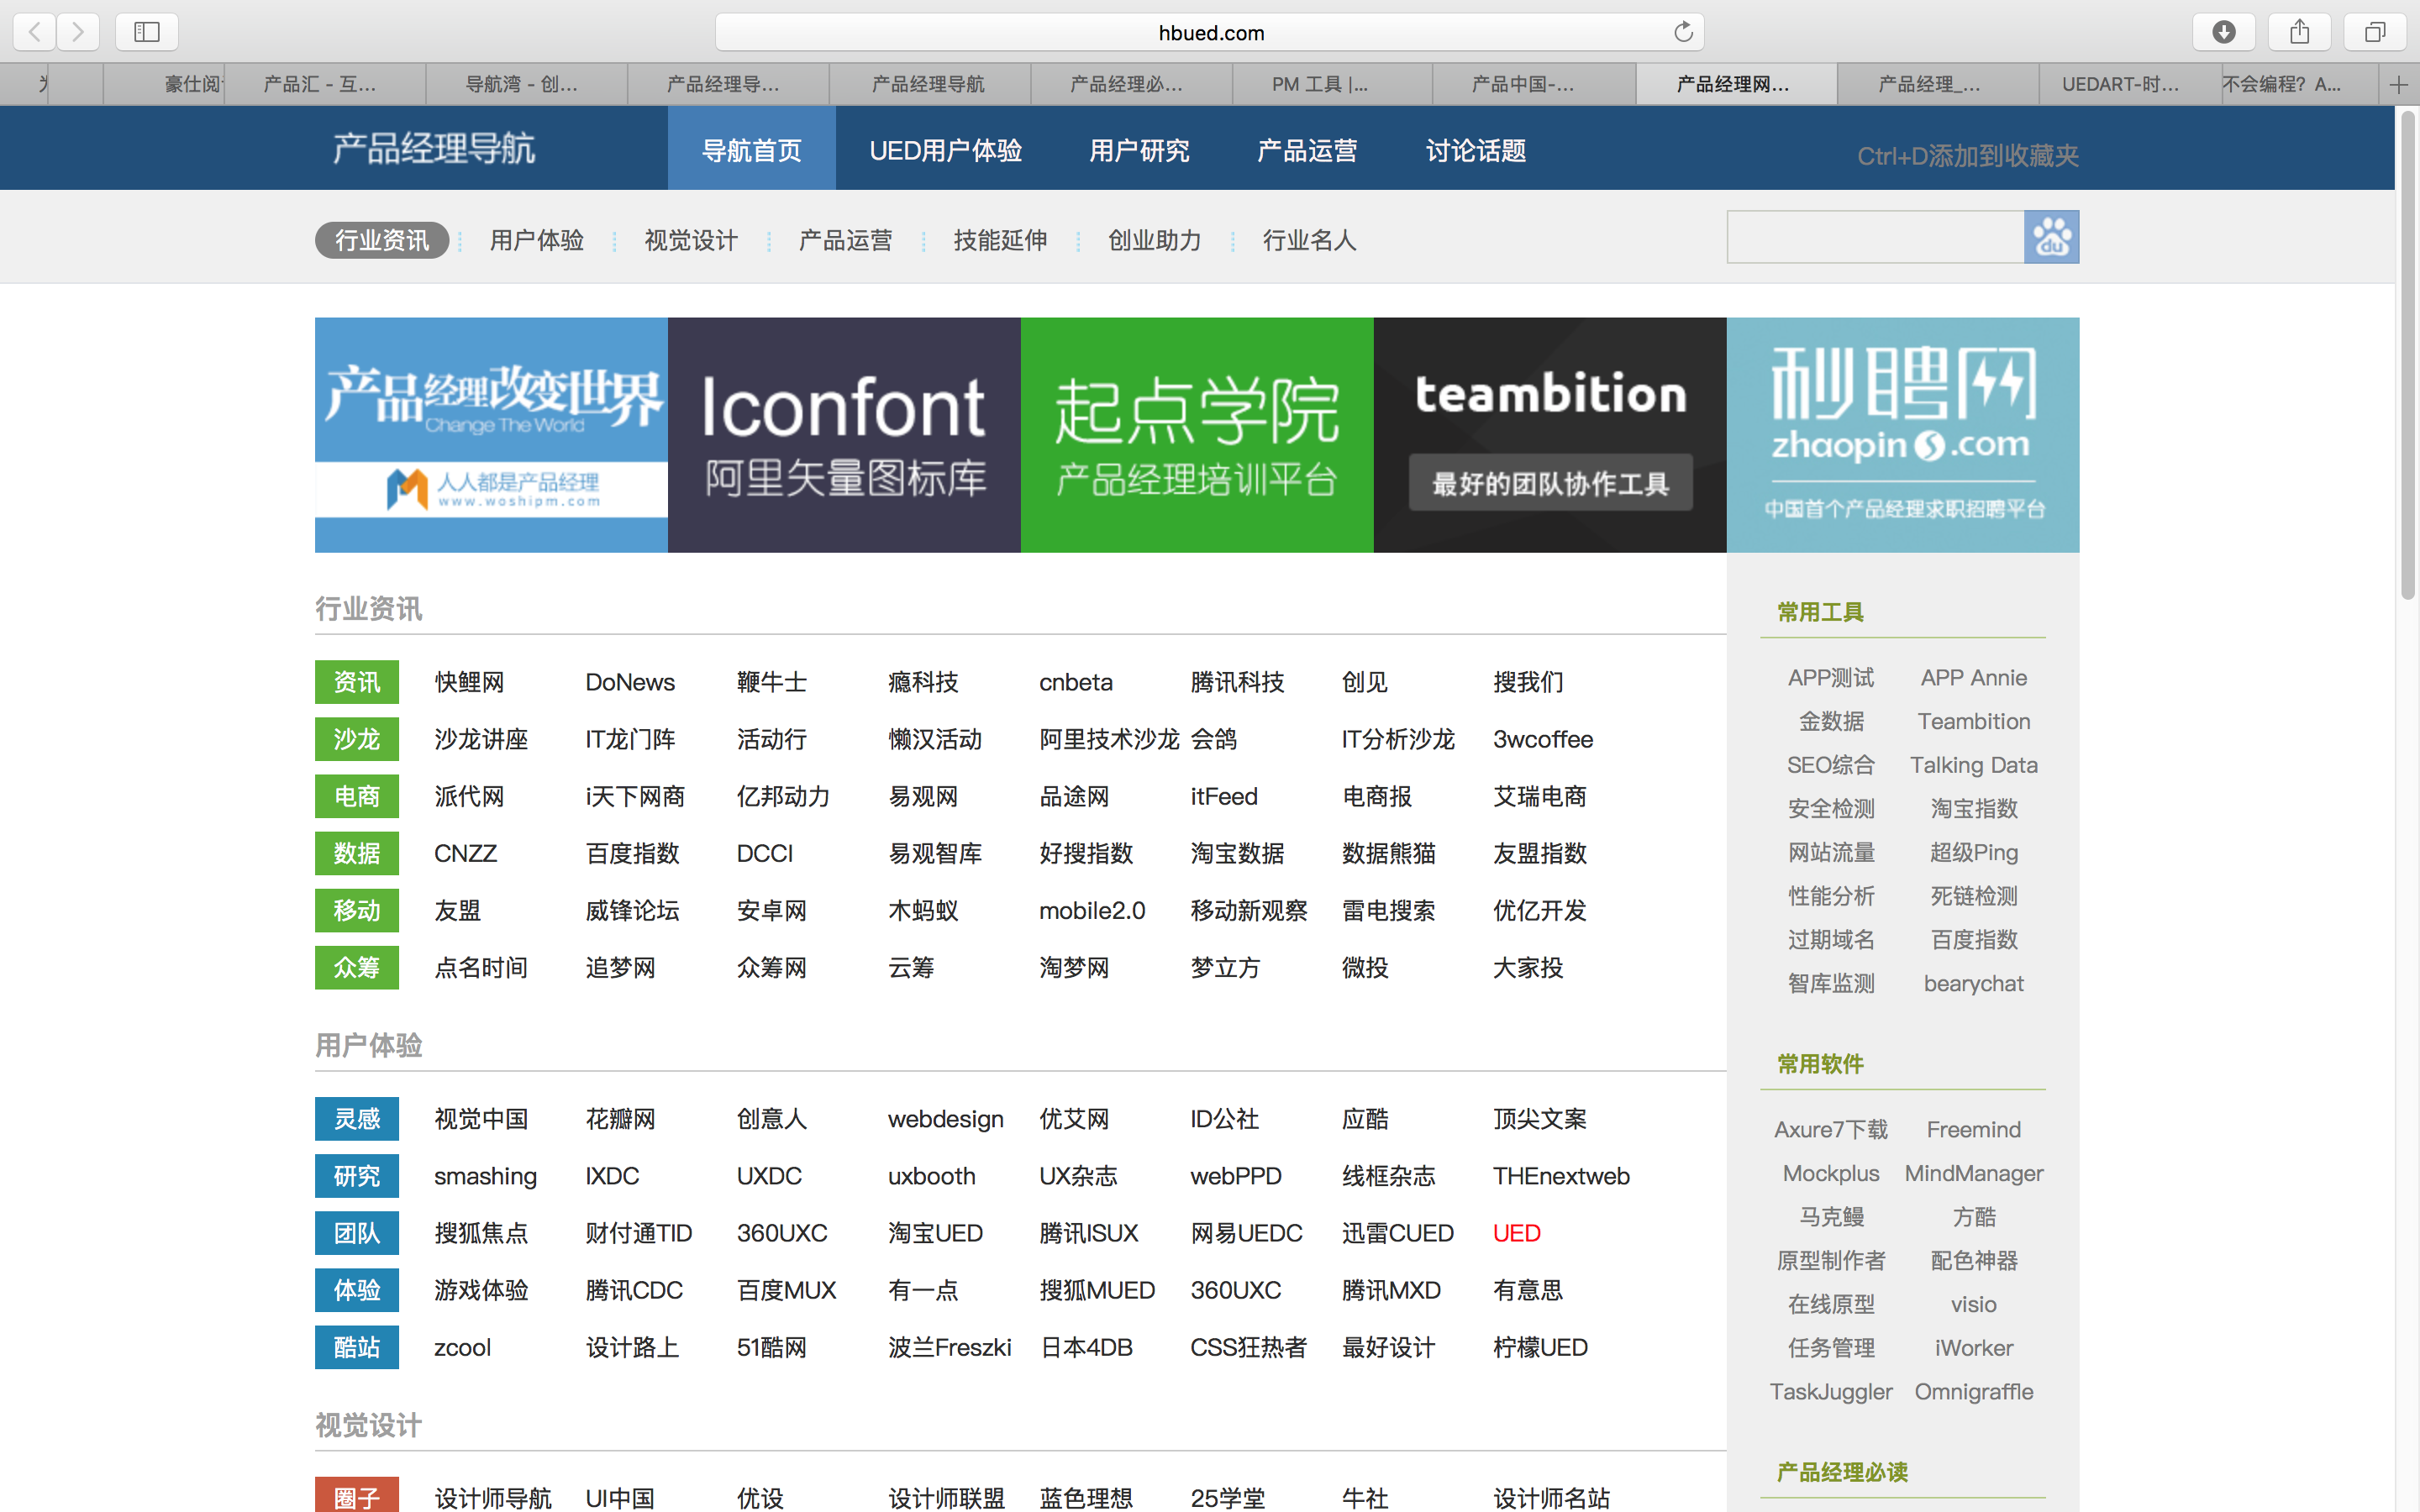The width and height of the screenshot is (2420, 1512).
Task: Switch to the 导航湾 browser tab
Action: 526,85
